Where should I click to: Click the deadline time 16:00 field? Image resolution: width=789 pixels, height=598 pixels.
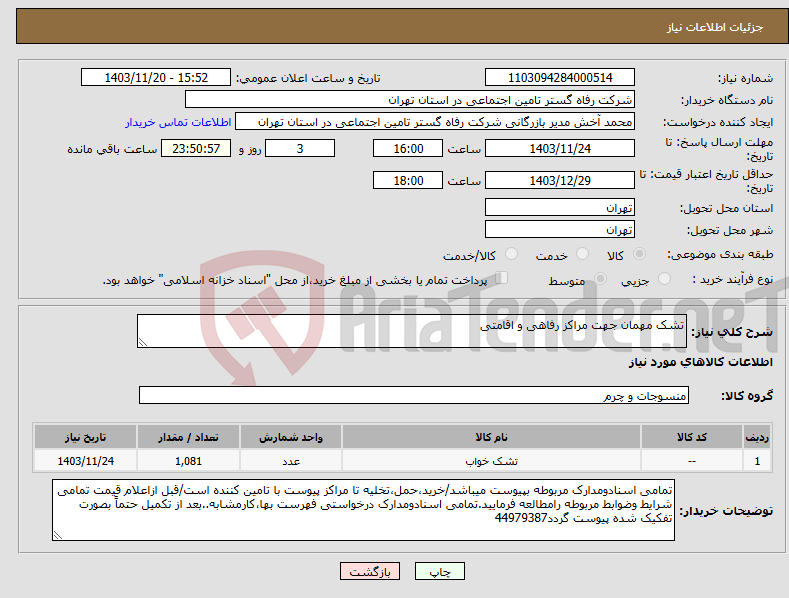pos(408,148)
